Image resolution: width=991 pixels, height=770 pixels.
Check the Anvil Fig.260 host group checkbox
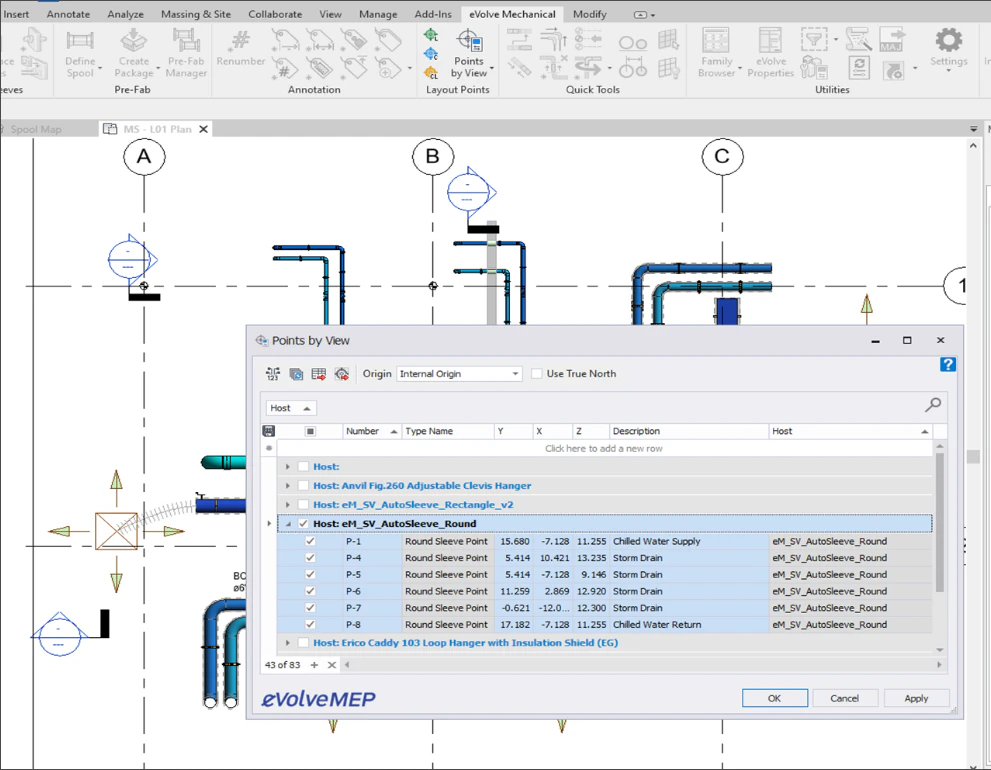coord(303,486)
